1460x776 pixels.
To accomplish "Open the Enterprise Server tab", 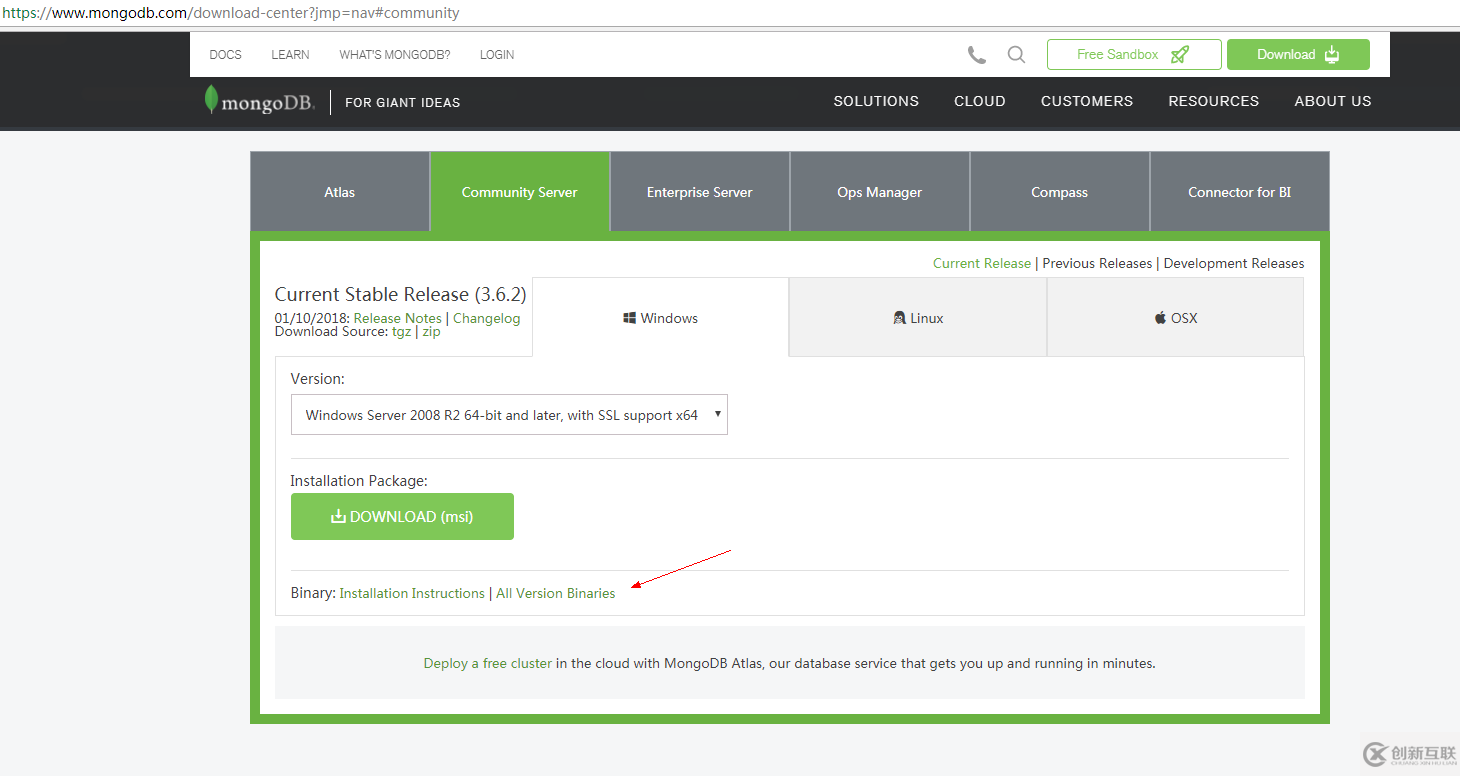I will 700,192.
